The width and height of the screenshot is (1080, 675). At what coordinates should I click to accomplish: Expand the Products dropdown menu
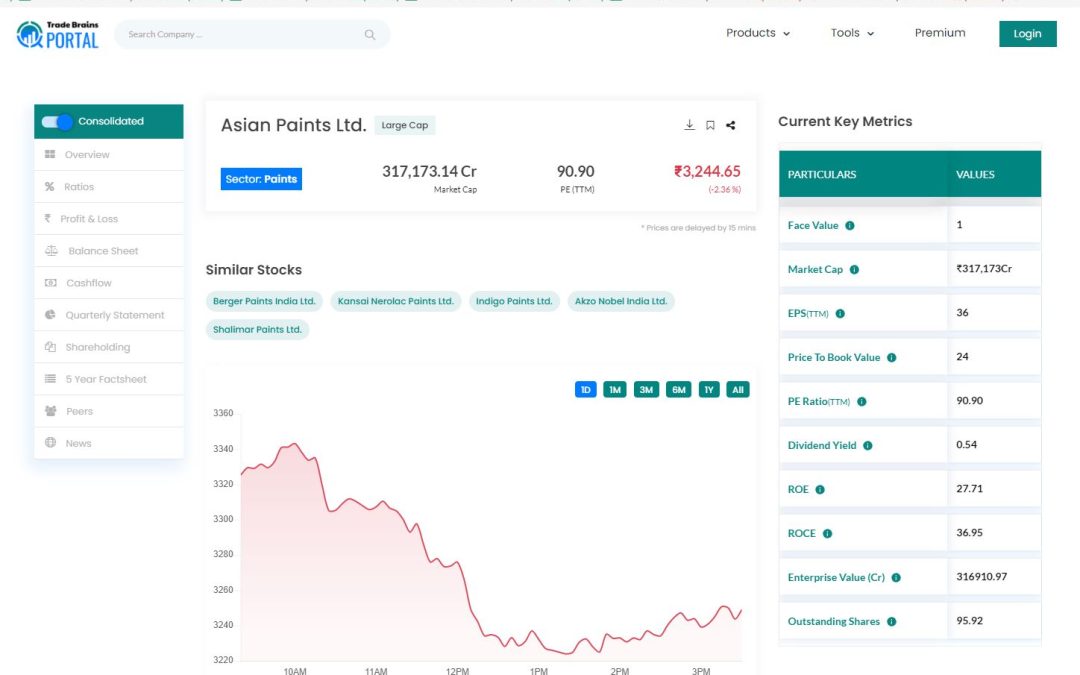click(758, 33)
